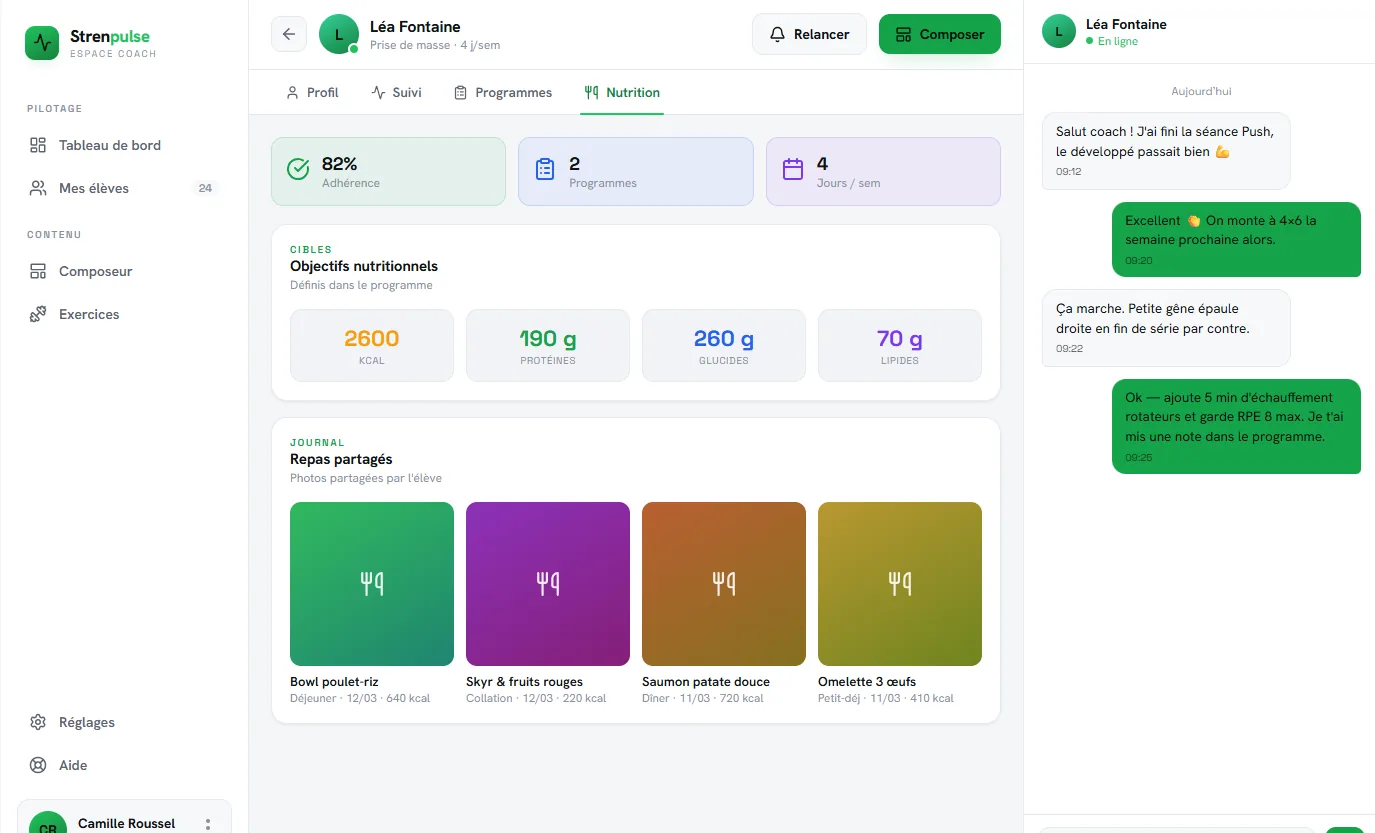
Task: Open the Mes élèves section
Action: coord(124,188)
